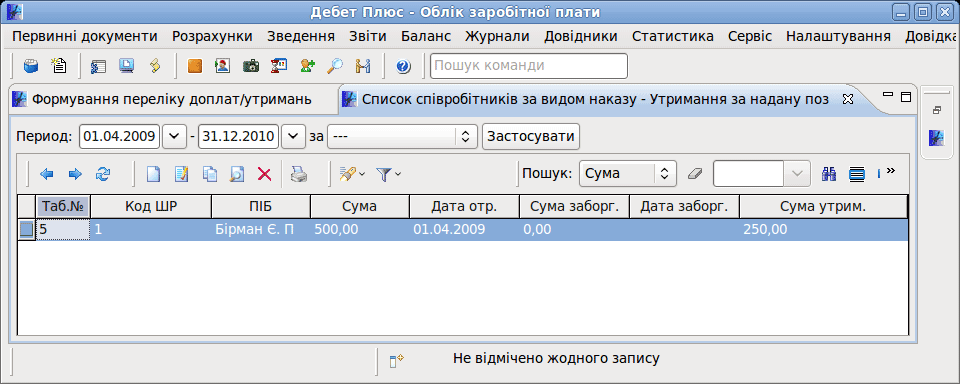Open the Довідники menu
Image resolution: width=960 pixels, height=384 pixels.
[580, 36]
